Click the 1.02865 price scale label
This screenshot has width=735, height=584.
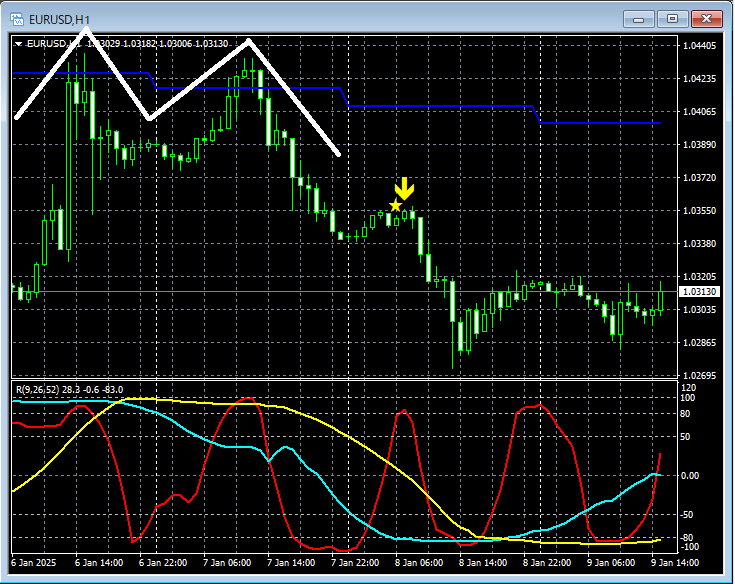pos(699,343)
